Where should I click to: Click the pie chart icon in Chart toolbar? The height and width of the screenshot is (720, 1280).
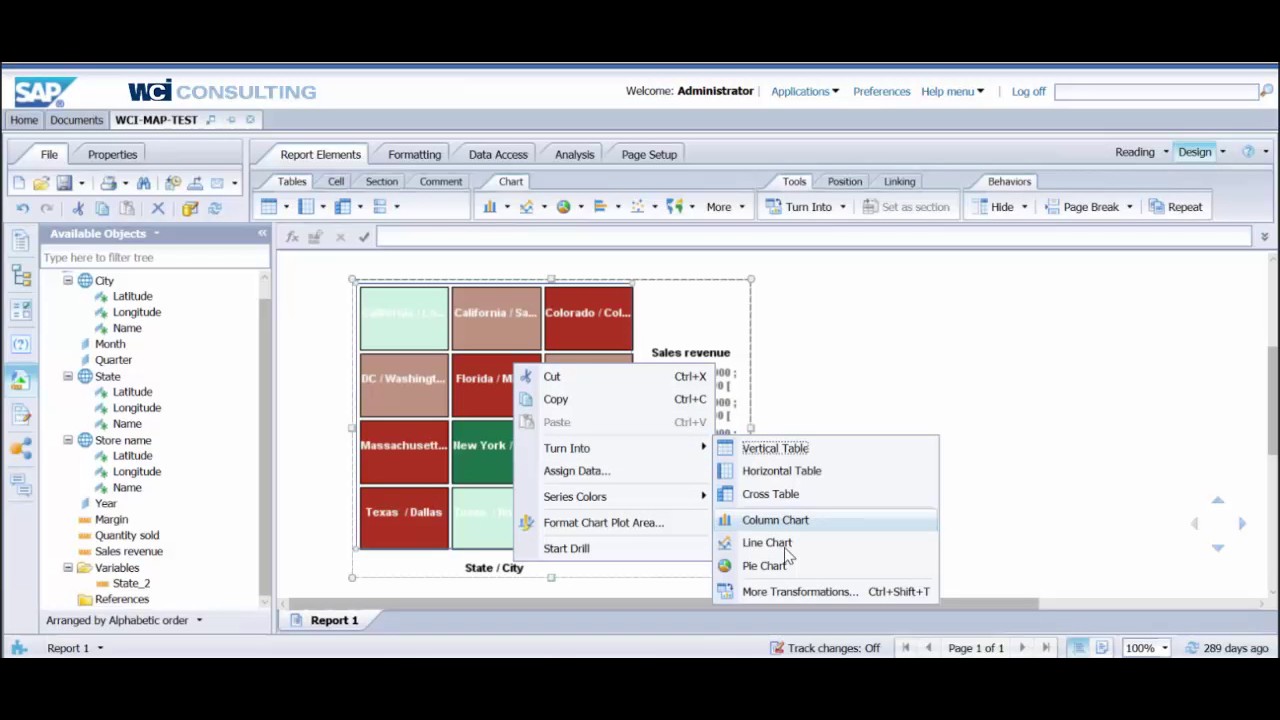(x=564, y=207)
